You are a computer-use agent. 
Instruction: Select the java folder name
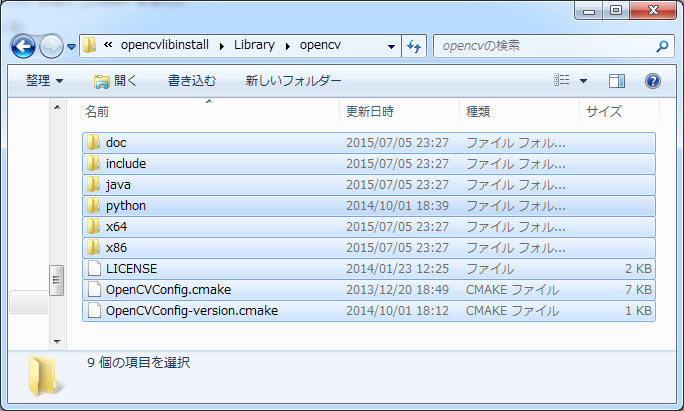[118, 185]
